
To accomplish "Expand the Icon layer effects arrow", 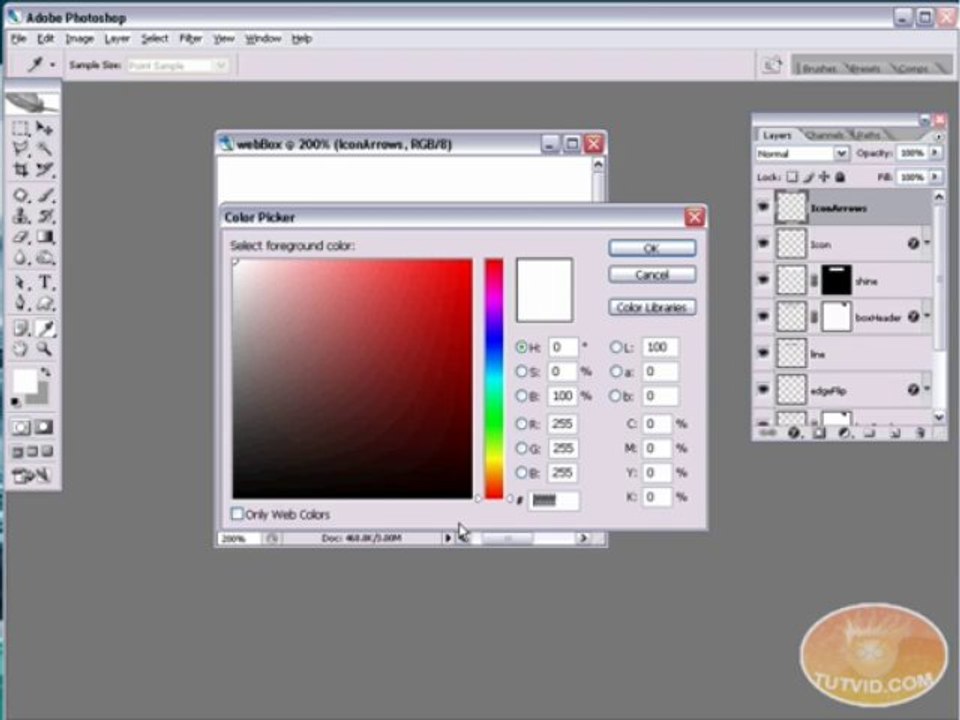I will 927,243.
